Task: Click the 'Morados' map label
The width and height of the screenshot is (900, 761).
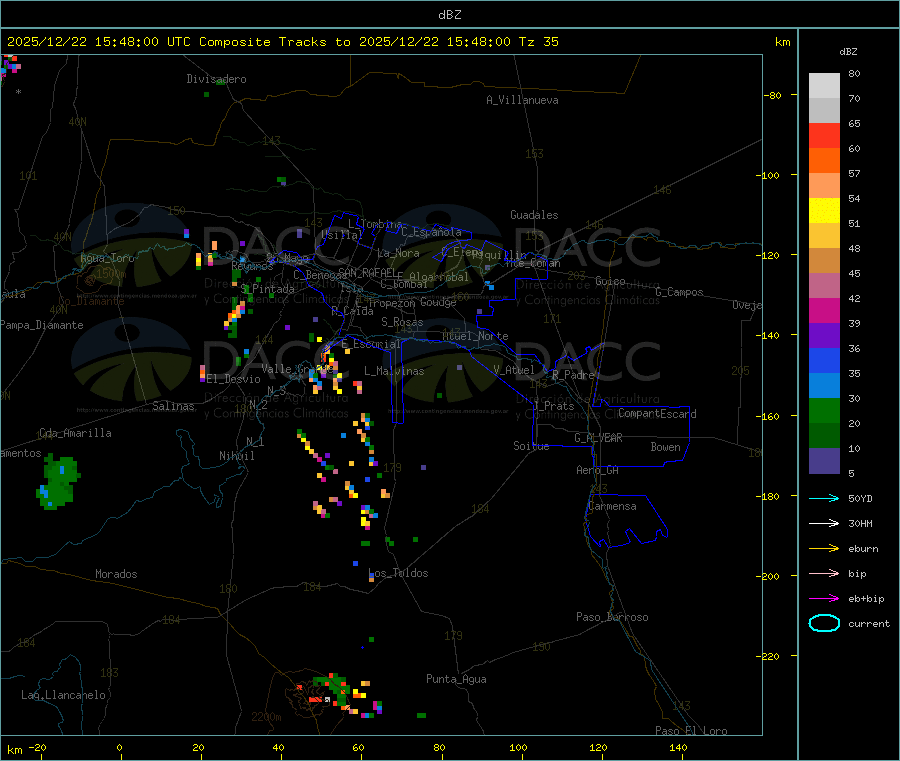Action: [116, 574]
